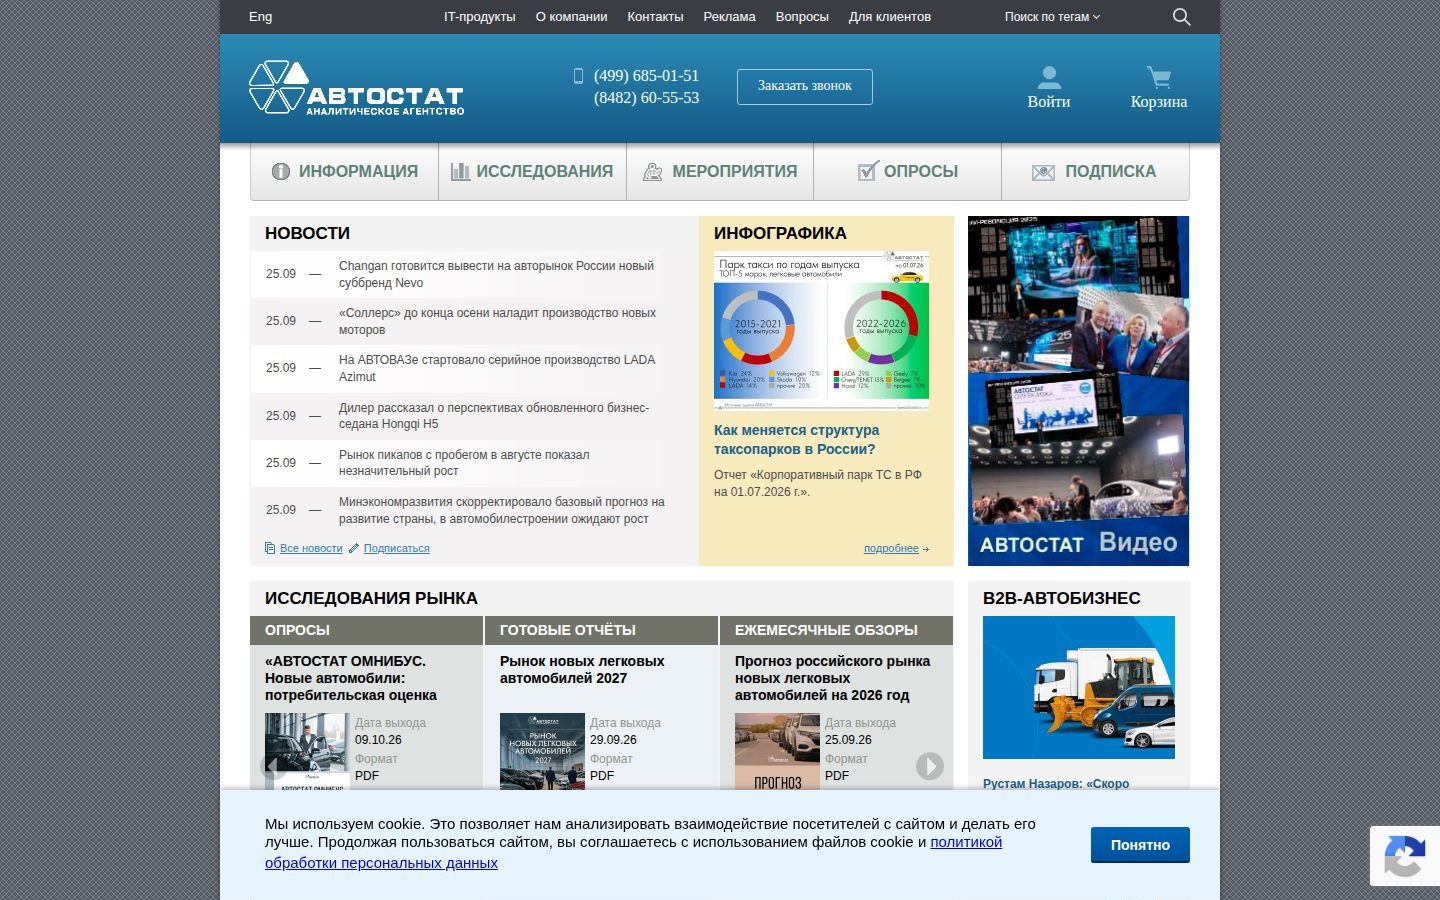The height and width of the screenshot is (900, 1440).
Task: Open the Исследования section tab
Action: coord(533,171)
